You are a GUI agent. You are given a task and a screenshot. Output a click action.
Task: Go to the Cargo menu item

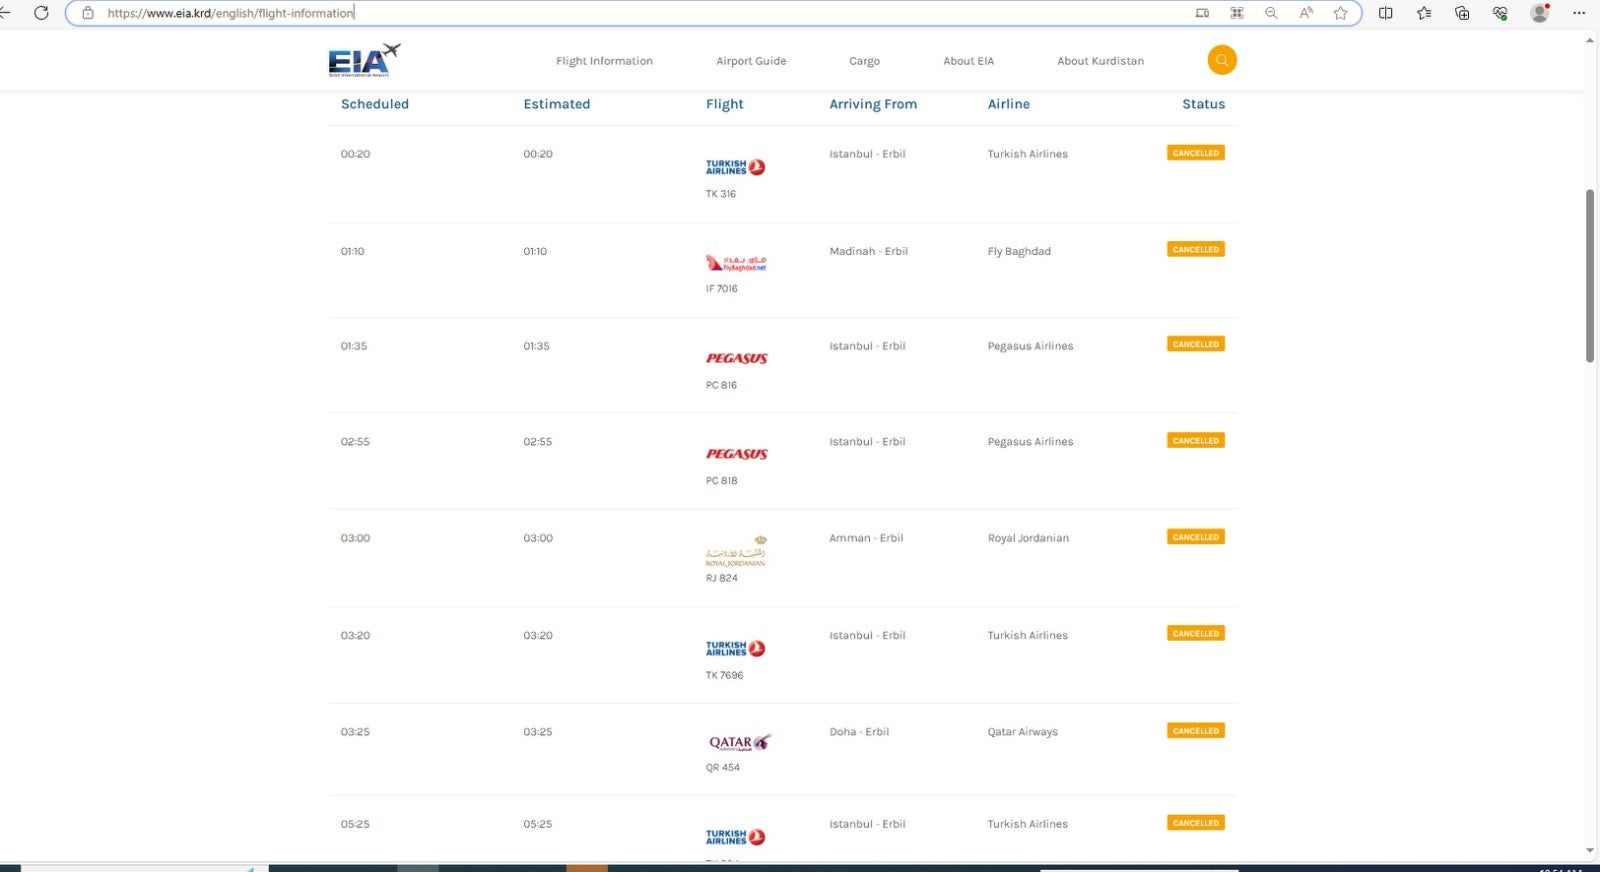[864, 61]
